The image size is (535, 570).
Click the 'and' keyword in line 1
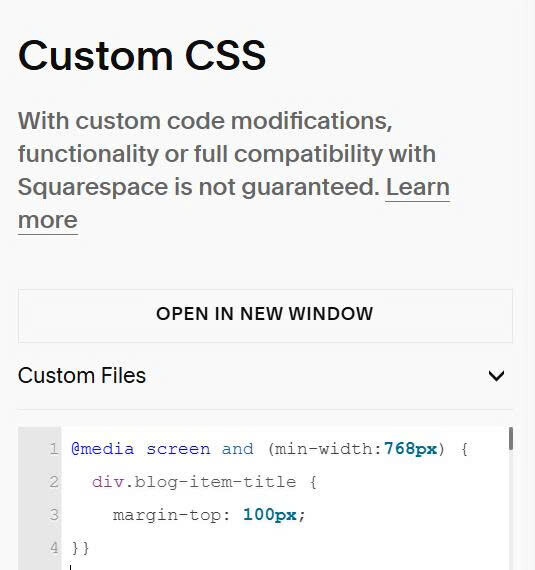pyautogui.click(x=237, y=449)
